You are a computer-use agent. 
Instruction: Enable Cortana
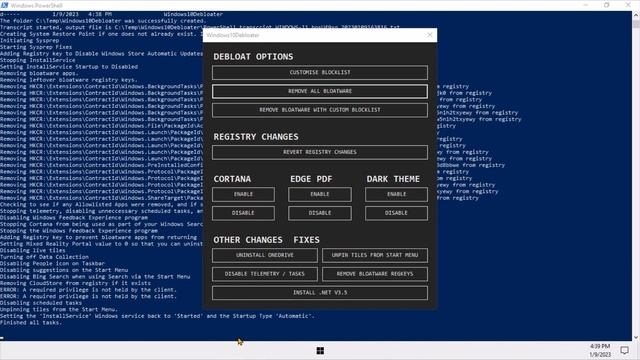coord(243,194)
